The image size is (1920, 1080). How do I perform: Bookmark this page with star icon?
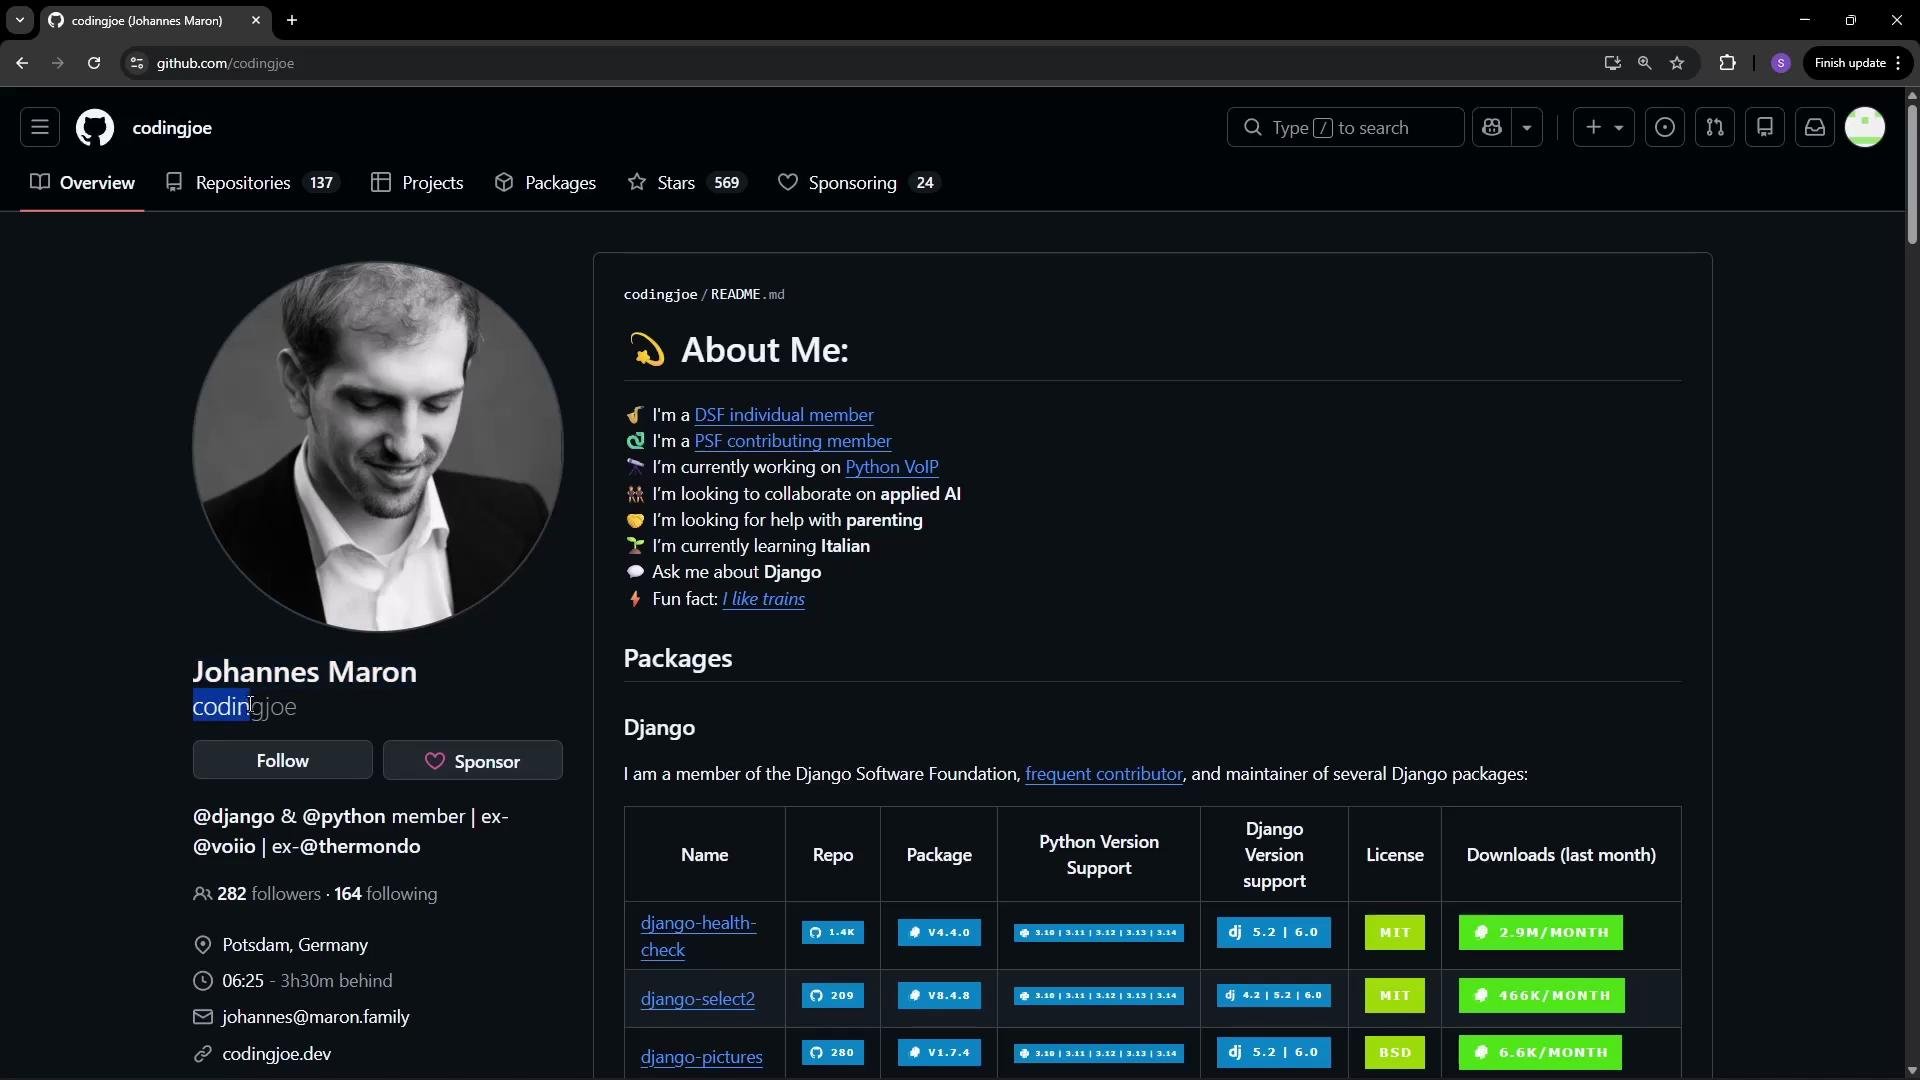[1677, 63]
